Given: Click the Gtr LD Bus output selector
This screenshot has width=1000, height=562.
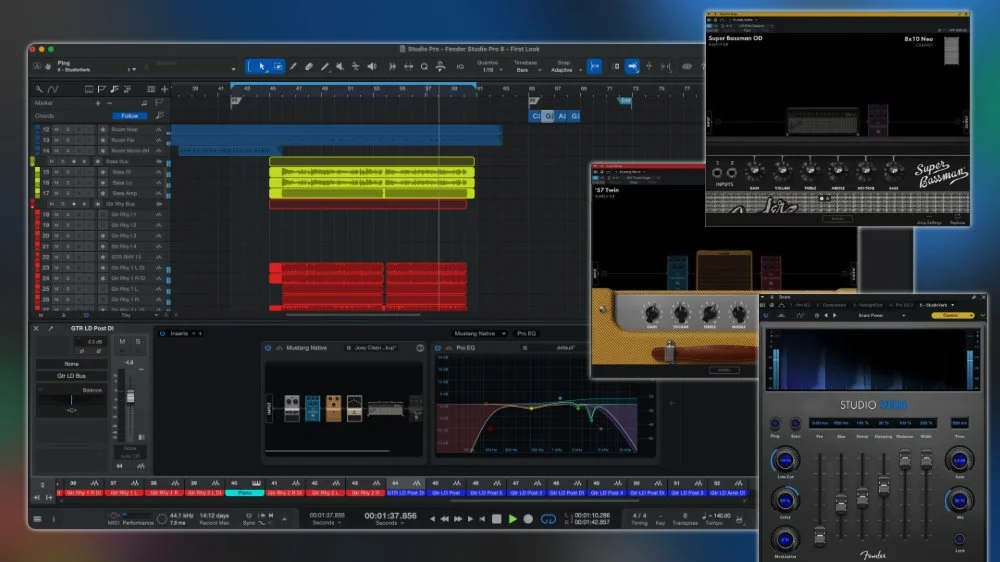Looking at the screenshot, I should tap(73, 376).
